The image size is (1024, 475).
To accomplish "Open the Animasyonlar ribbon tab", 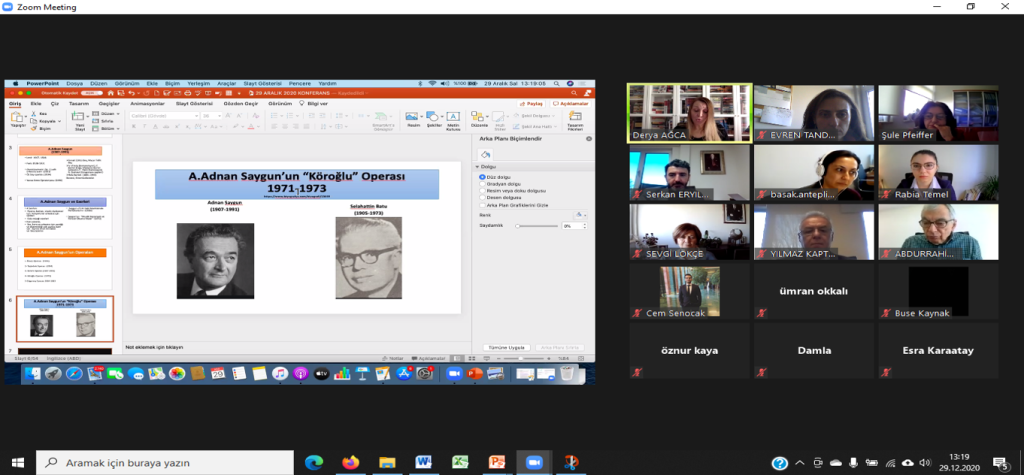I will pos(147,103).
